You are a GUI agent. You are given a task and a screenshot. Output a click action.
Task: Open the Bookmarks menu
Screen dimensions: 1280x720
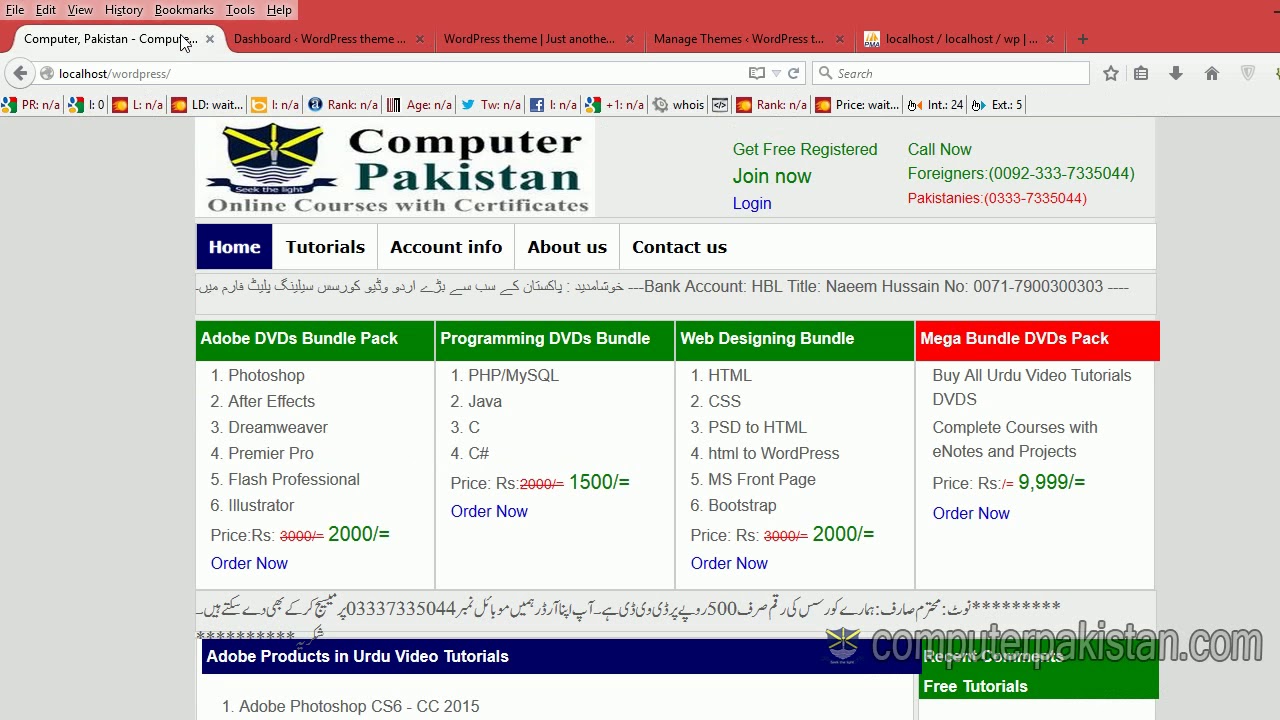[x=184, y=10]
